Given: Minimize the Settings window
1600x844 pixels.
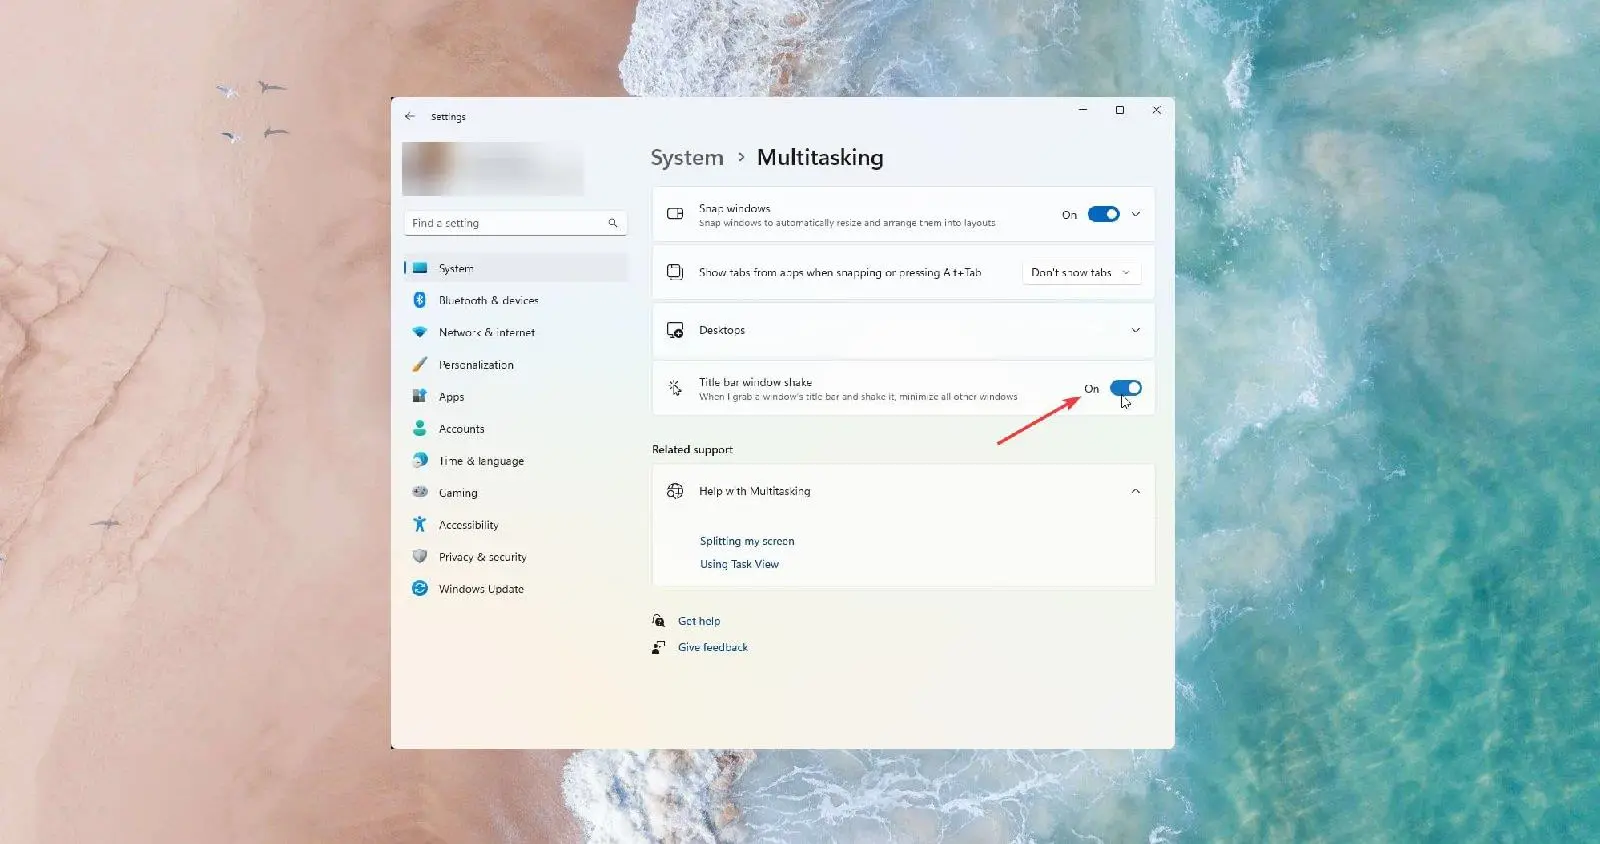Looking at the screenshot, I should (1083, 110).
